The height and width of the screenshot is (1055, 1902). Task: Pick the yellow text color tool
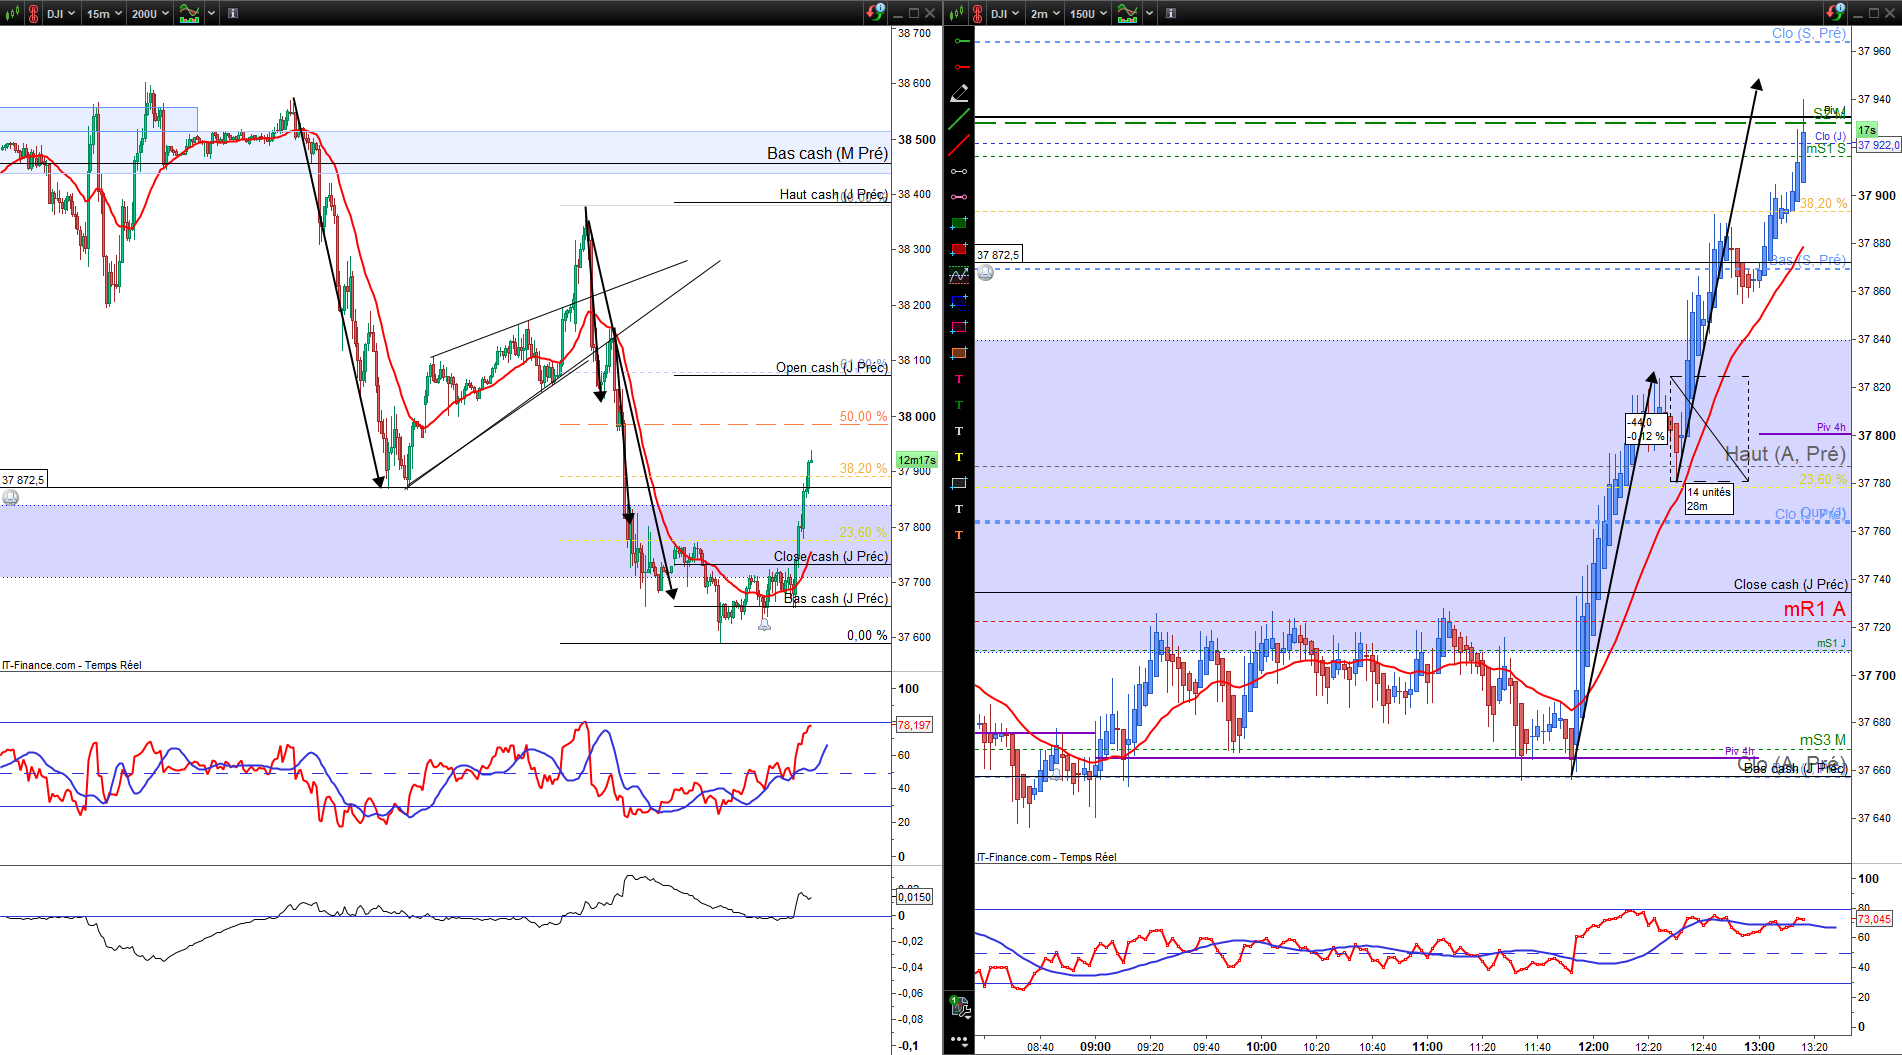959,457
